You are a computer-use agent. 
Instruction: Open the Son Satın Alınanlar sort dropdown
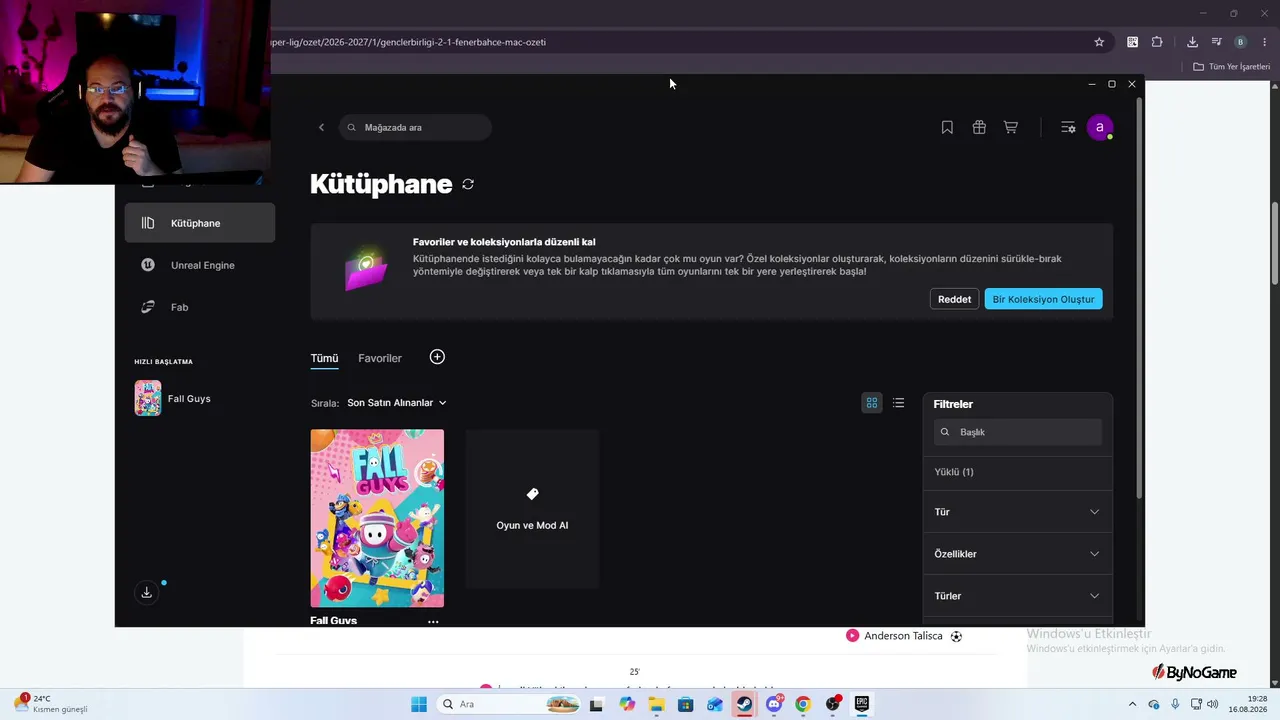[x=397, y=403]
